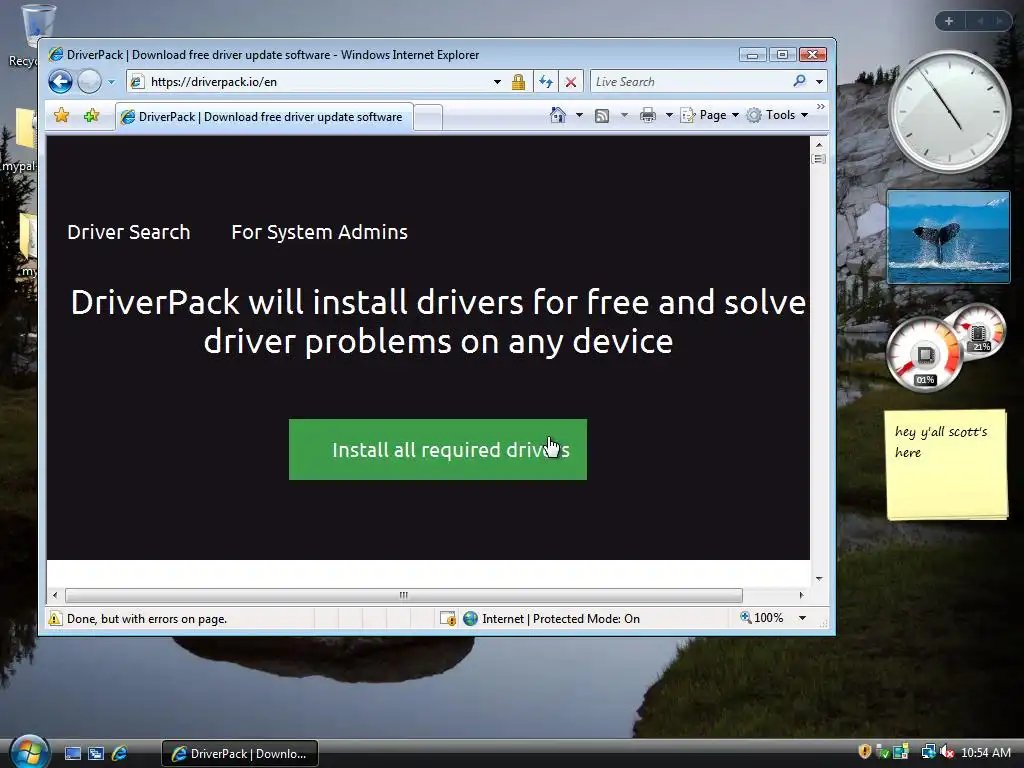Expand the zoom level dropdown arrow
This screenshot has height=768, width=1024.
(803, 618)
